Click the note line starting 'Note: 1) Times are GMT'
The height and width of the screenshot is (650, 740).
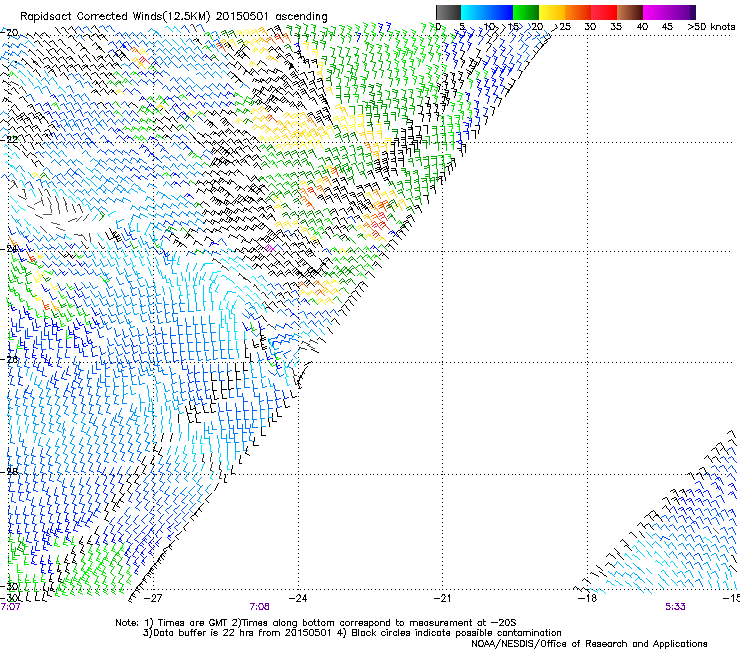pos(316,623)
